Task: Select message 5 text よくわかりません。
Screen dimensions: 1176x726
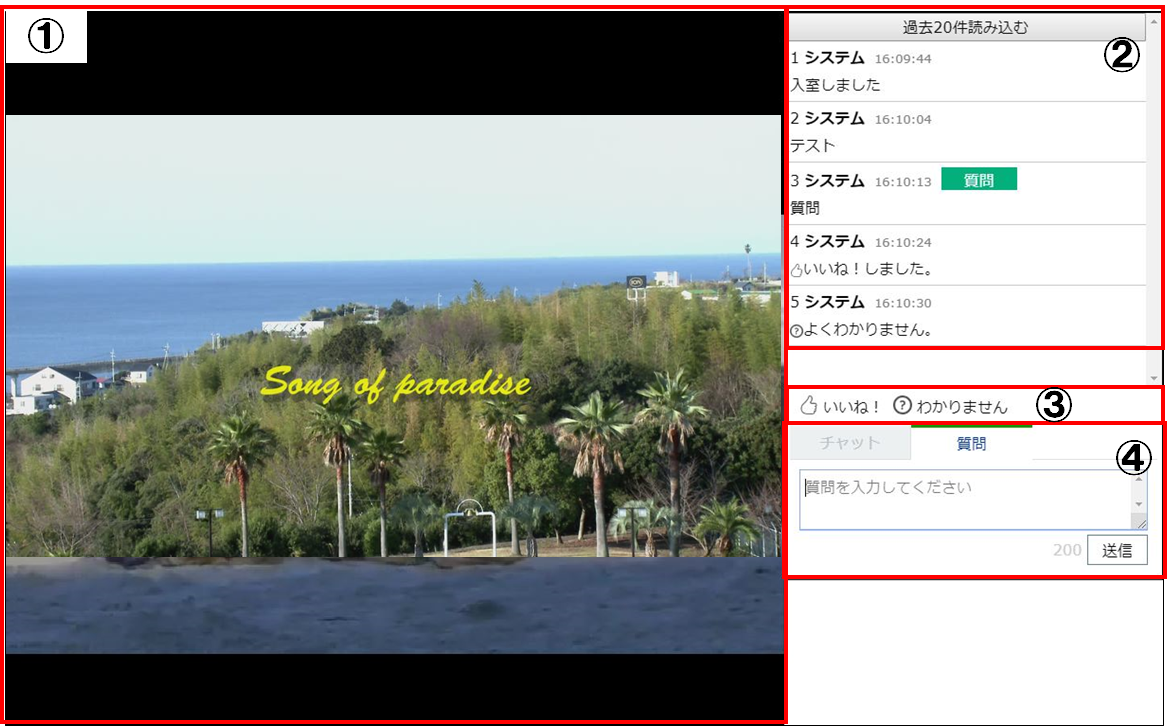Action: pyautogui.click(x=868, y=329)
